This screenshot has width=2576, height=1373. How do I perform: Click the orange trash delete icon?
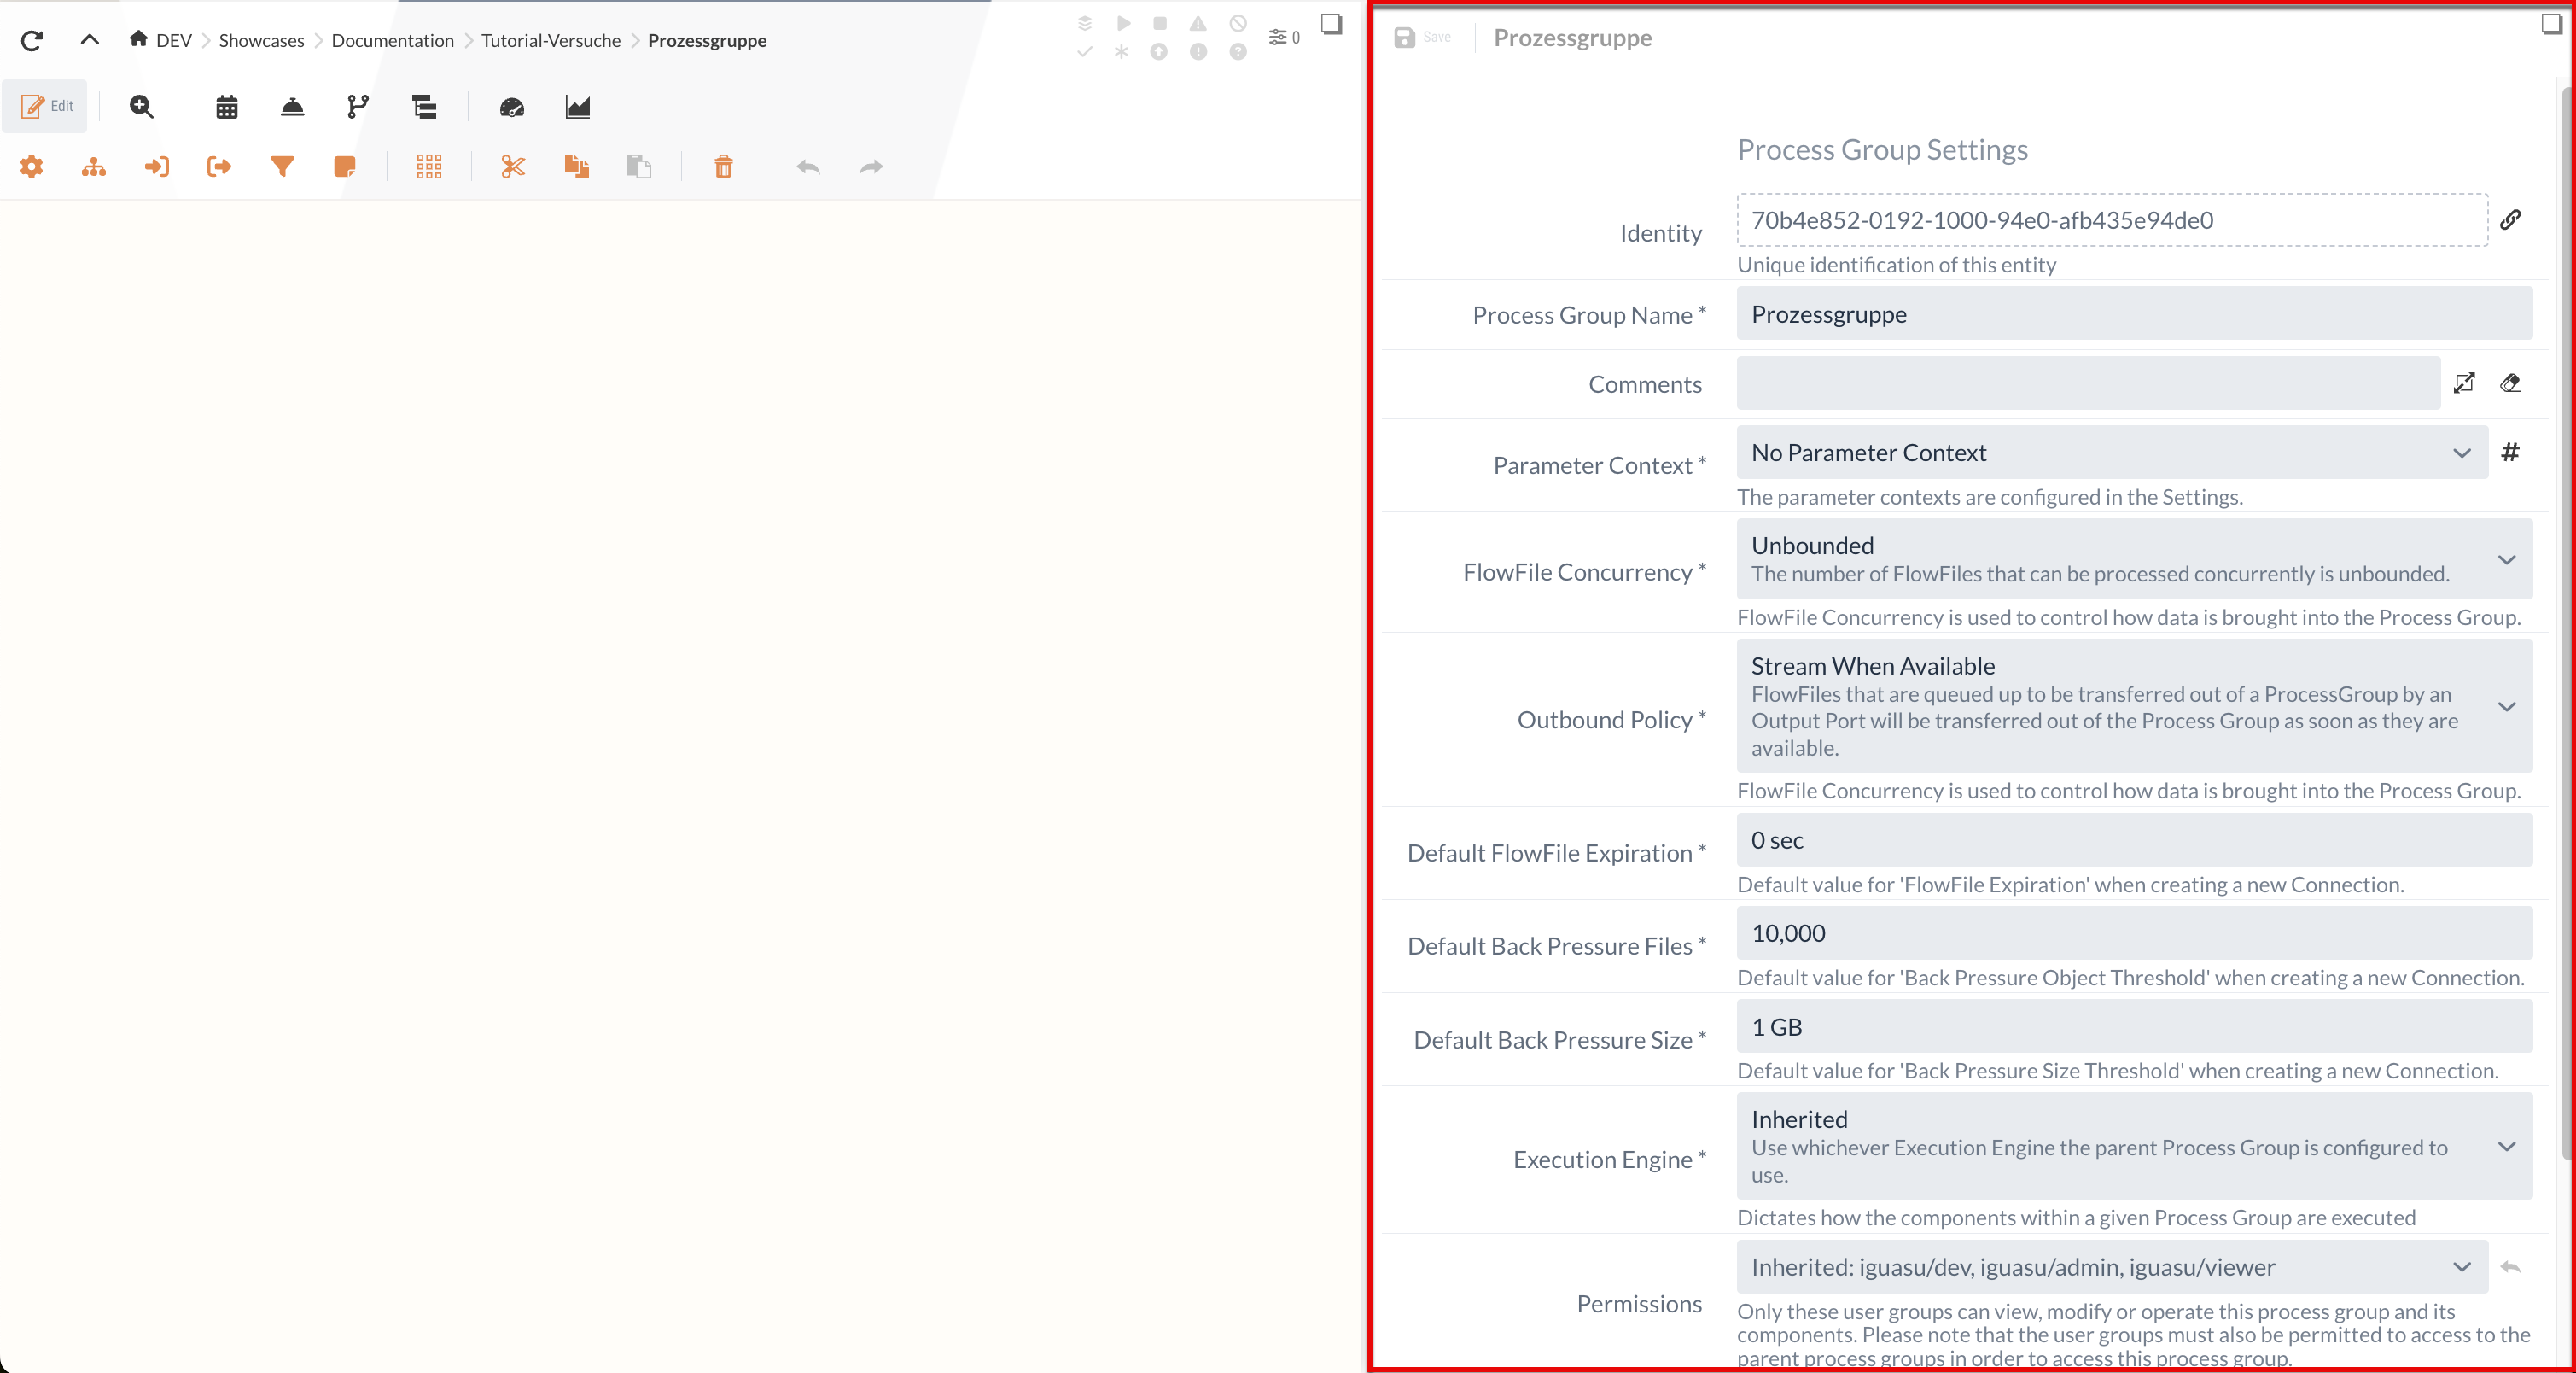point(724,167)
